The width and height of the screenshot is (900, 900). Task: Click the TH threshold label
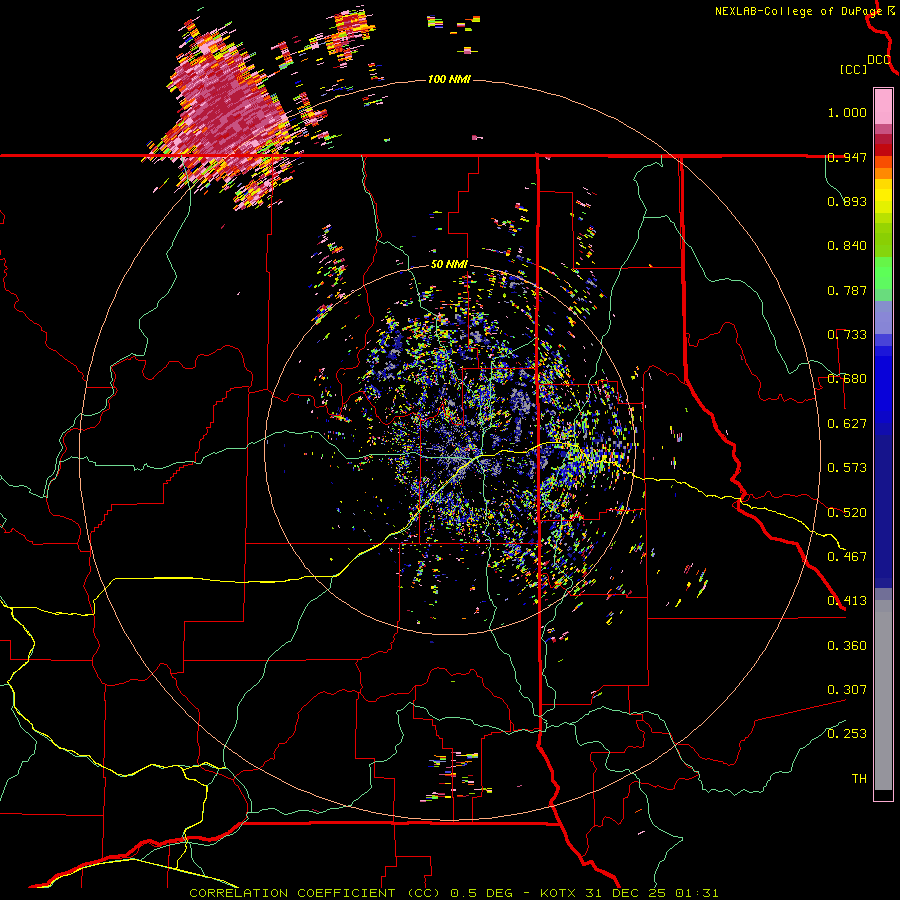coord(859,779)
